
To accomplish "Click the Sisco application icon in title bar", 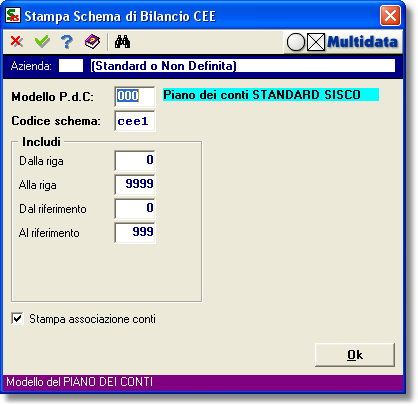I will coord(13,15).
